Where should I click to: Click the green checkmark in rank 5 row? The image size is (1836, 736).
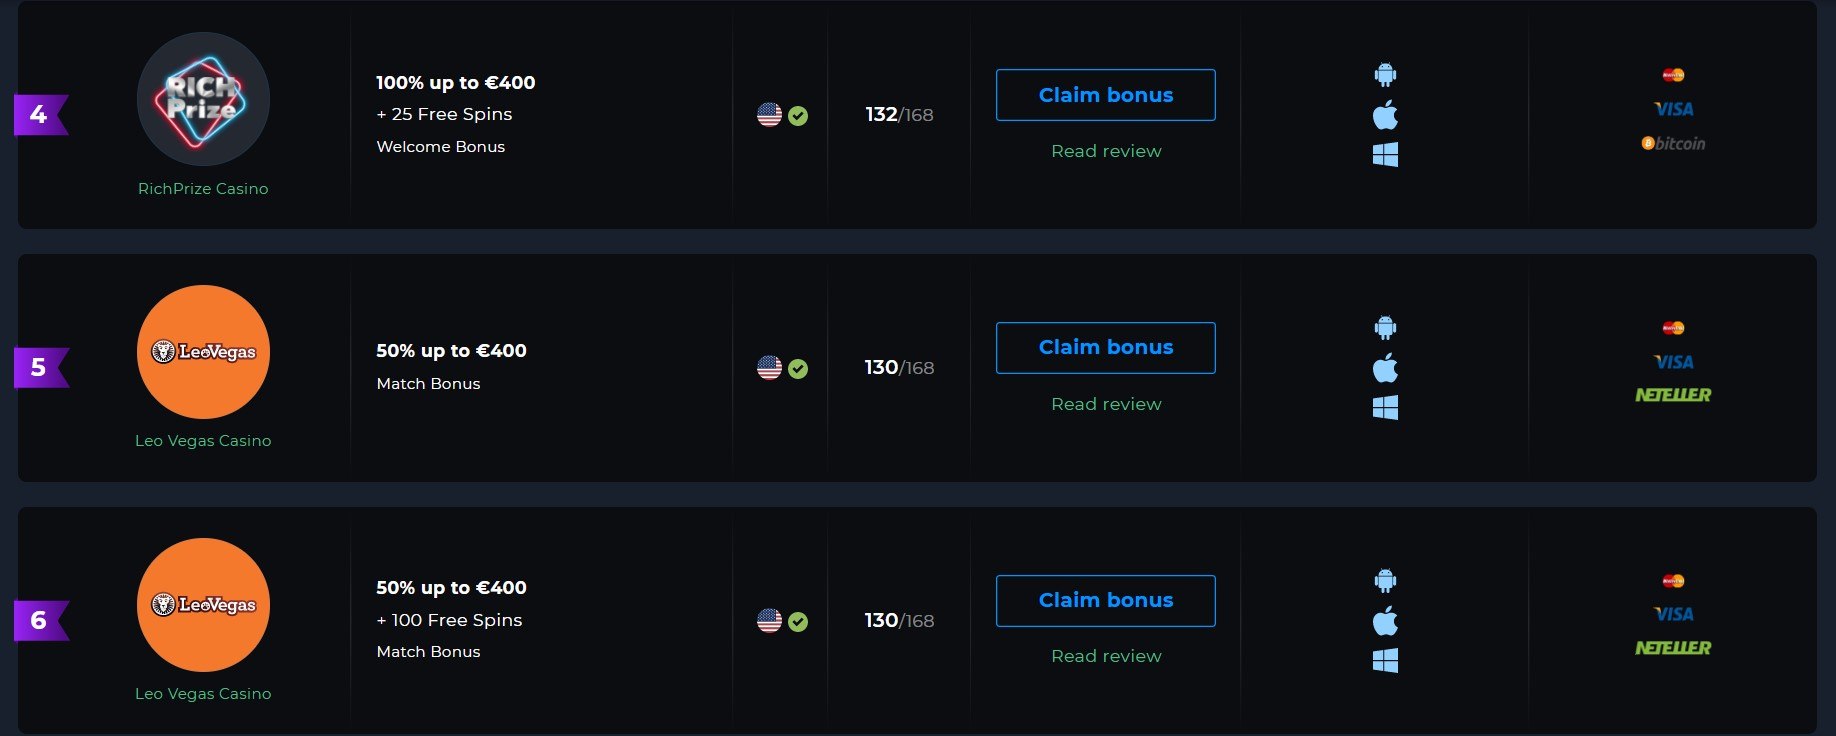798,369
